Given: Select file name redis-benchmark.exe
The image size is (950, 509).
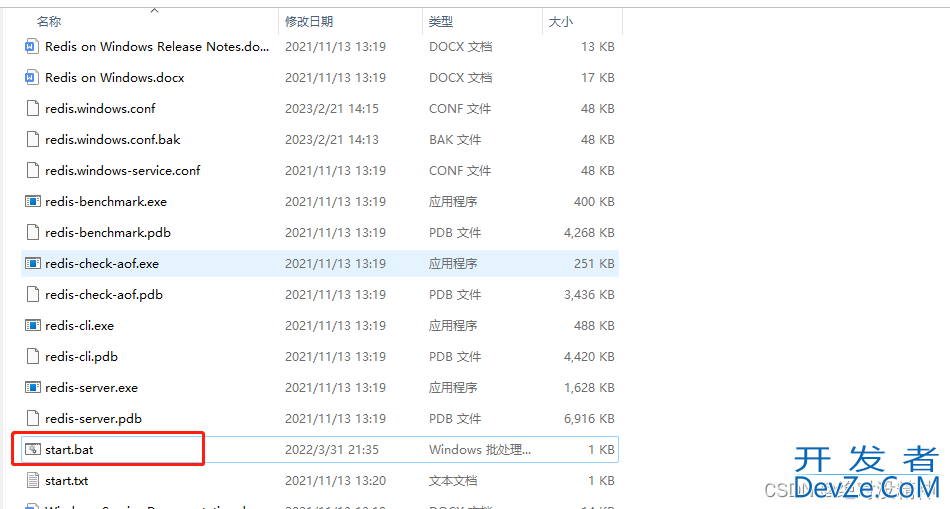Looking at the screenshot, I should pos(106,201).
